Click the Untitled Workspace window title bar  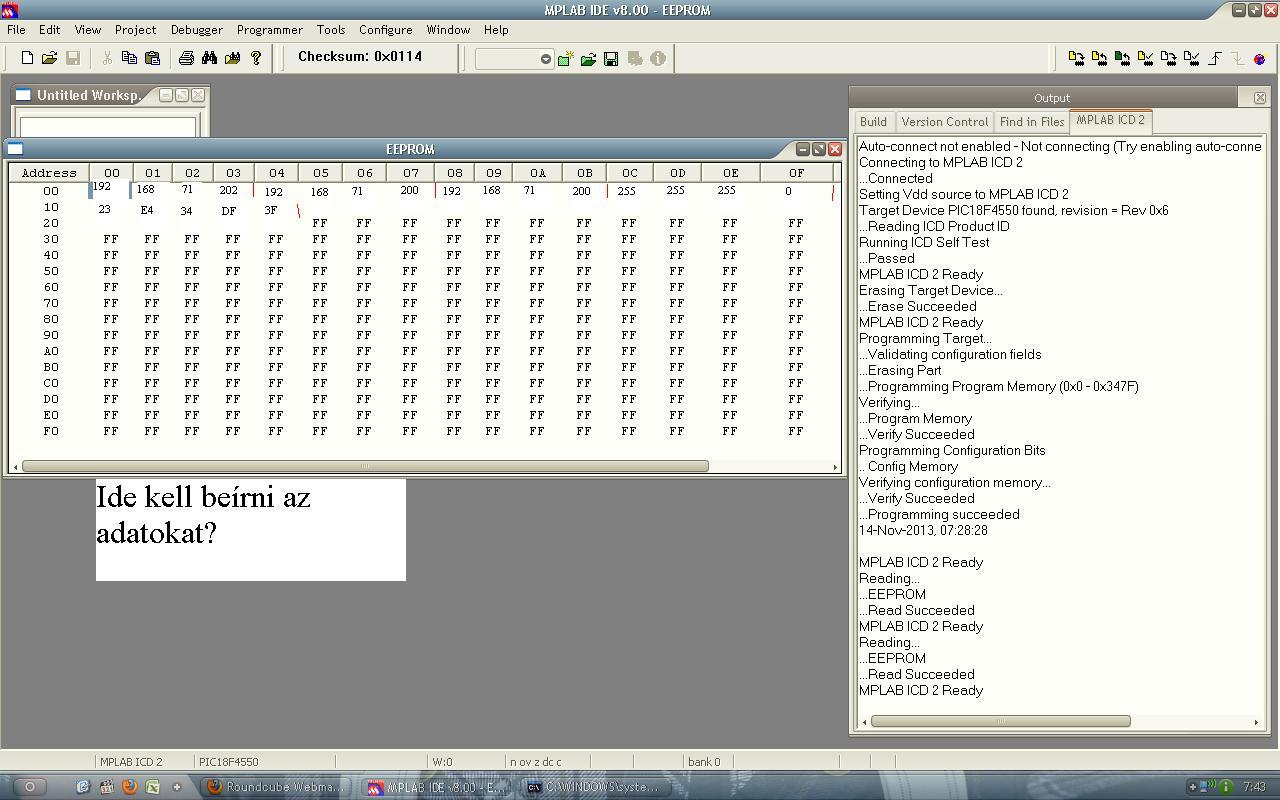88,95
